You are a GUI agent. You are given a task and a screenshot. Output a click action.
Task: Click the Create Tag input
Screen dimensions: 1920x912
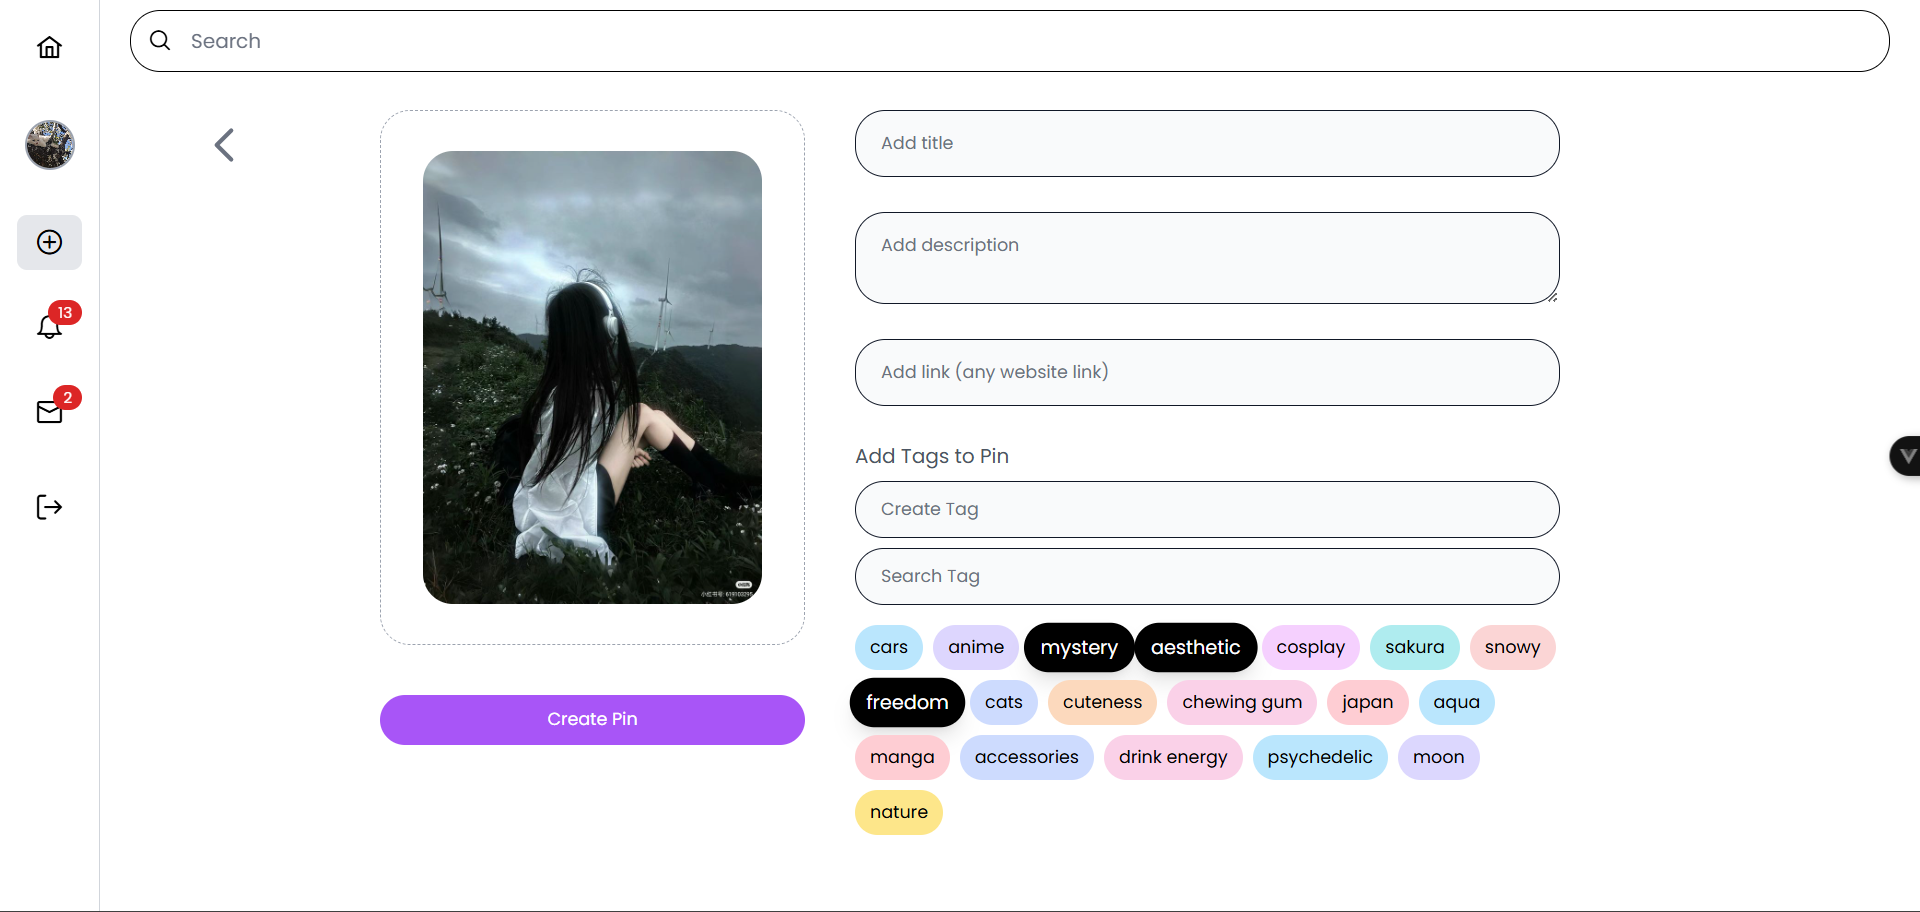1206,509
